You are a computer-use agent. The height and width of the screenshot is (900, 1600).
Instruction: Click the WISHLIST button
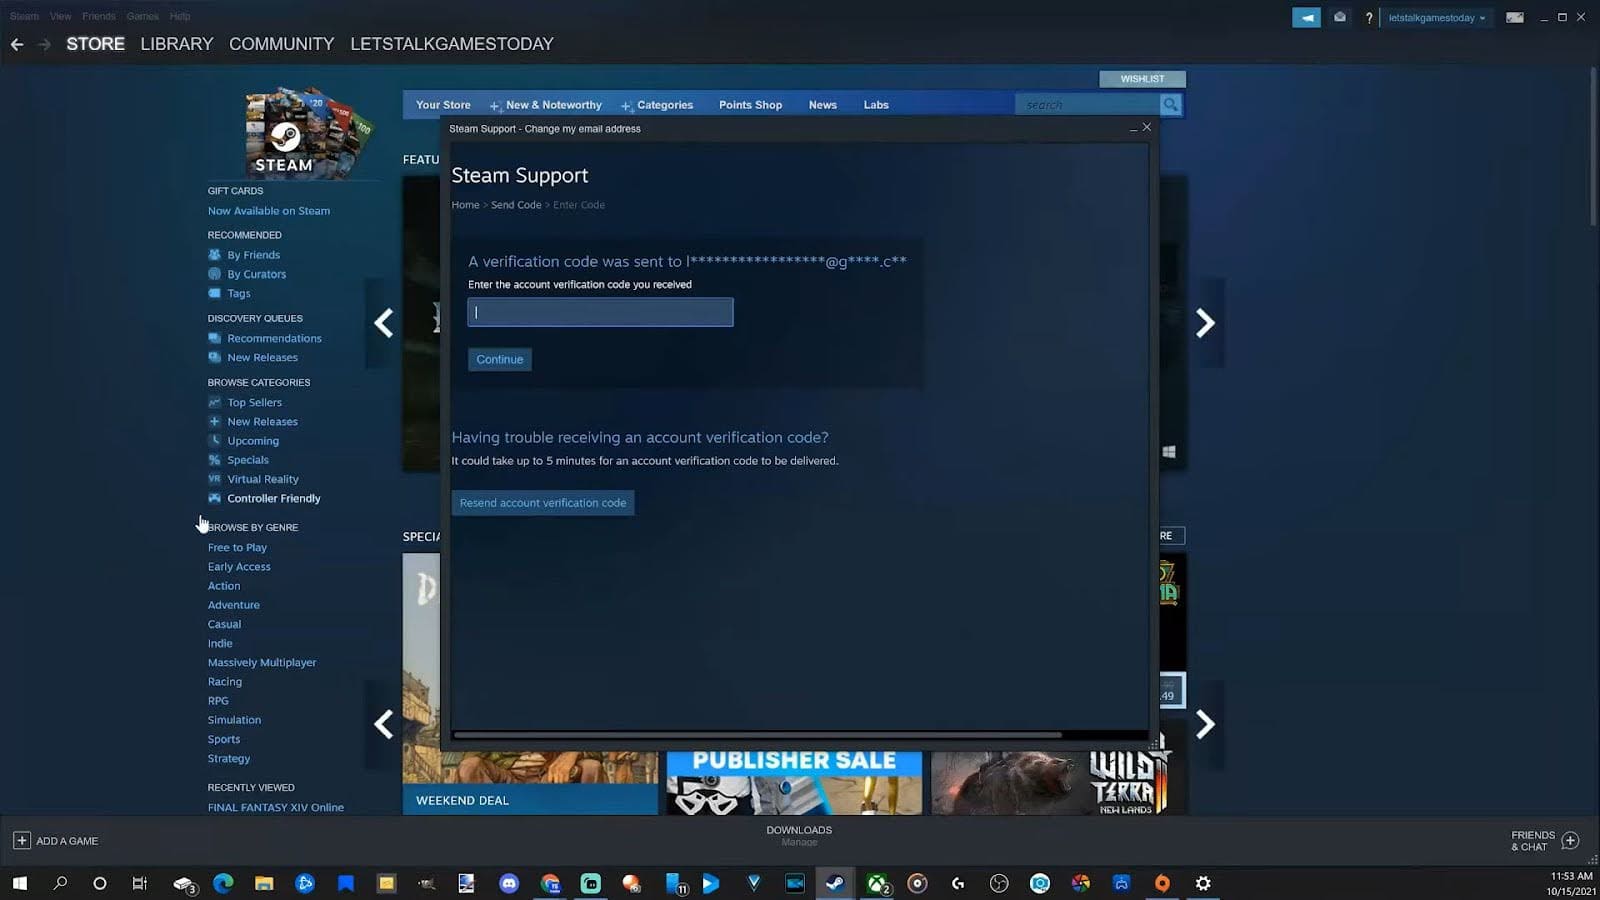tap(1142, 79)
